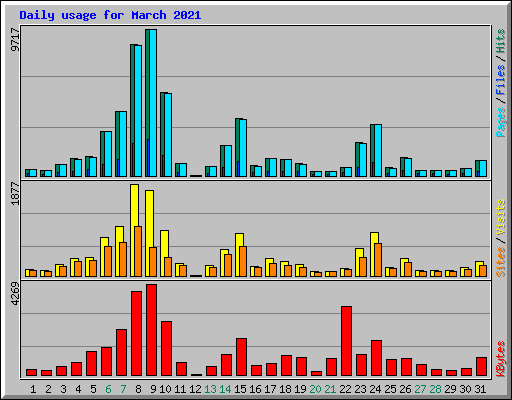Click the cyan Pages bar for day 15

243,148
